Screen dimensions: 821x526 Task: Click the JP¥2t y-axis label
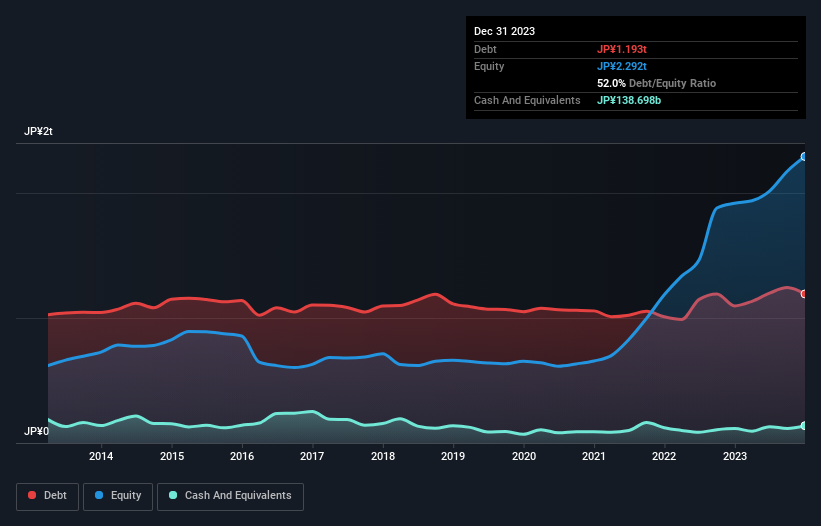[x=38, y=131]
